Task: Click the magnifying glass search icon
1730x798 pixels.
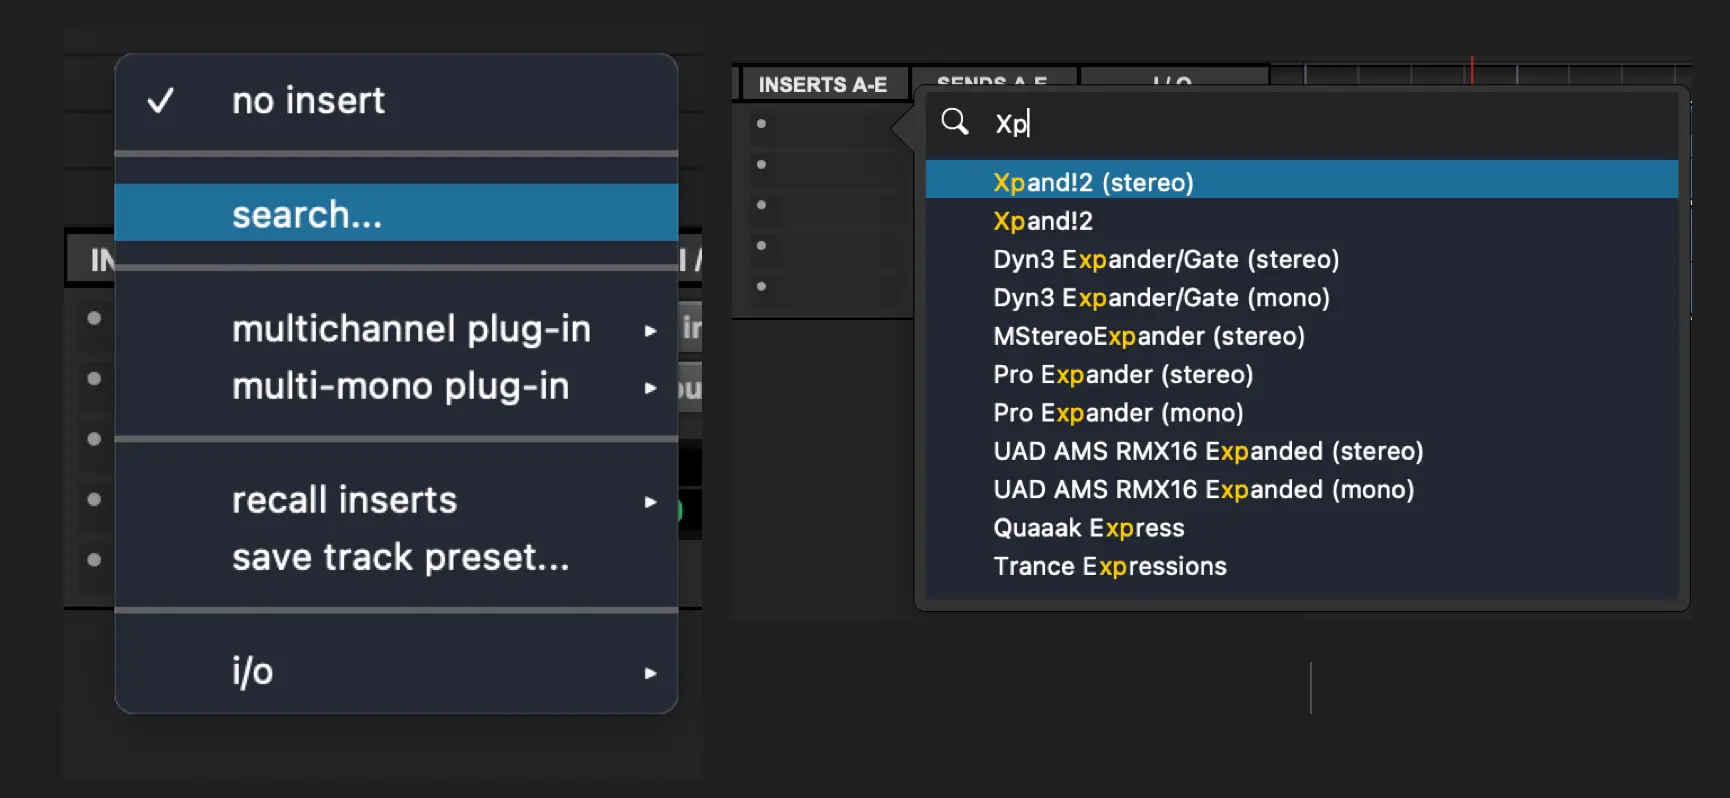Action: (955, 122)
